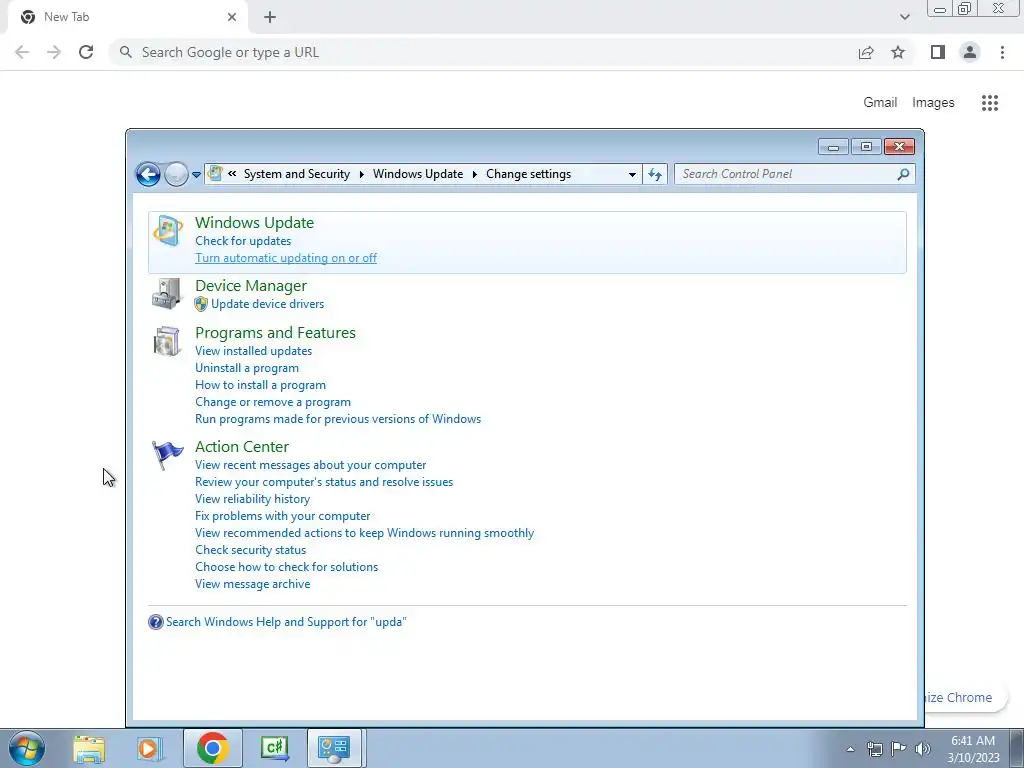The image size is (1024, 768).
Task: Expand the address bar previous locations dropdown
Action: click(632, 174)
